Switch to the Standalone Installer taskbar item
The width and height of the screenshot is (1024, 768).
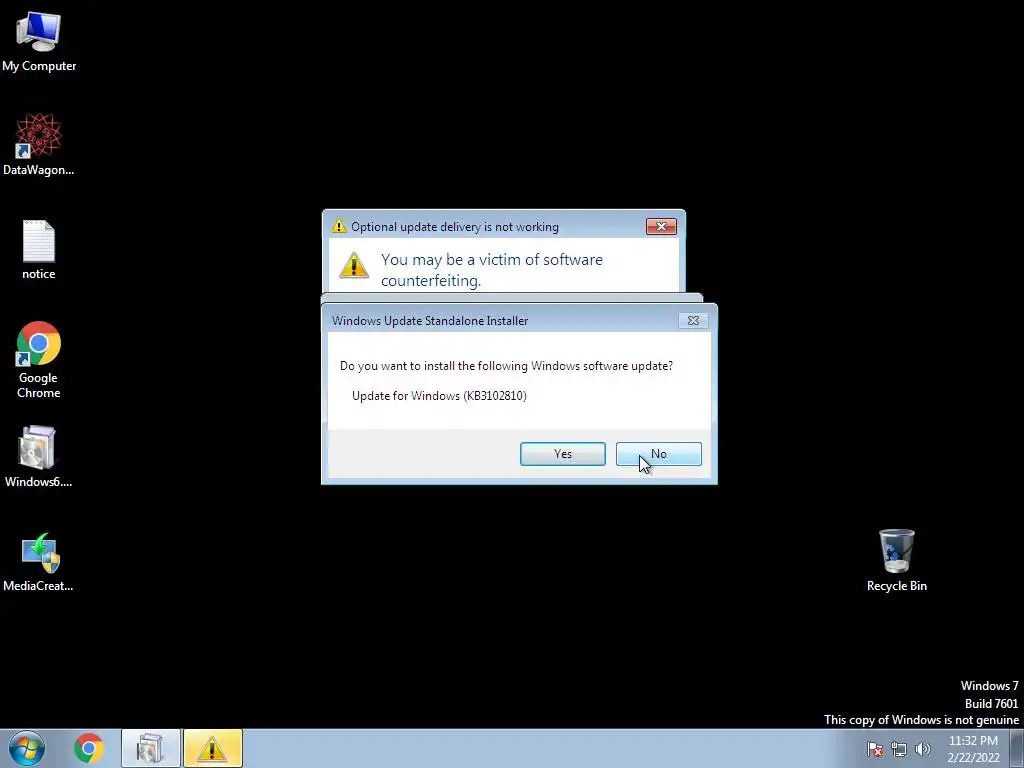[x=151, y=748]
